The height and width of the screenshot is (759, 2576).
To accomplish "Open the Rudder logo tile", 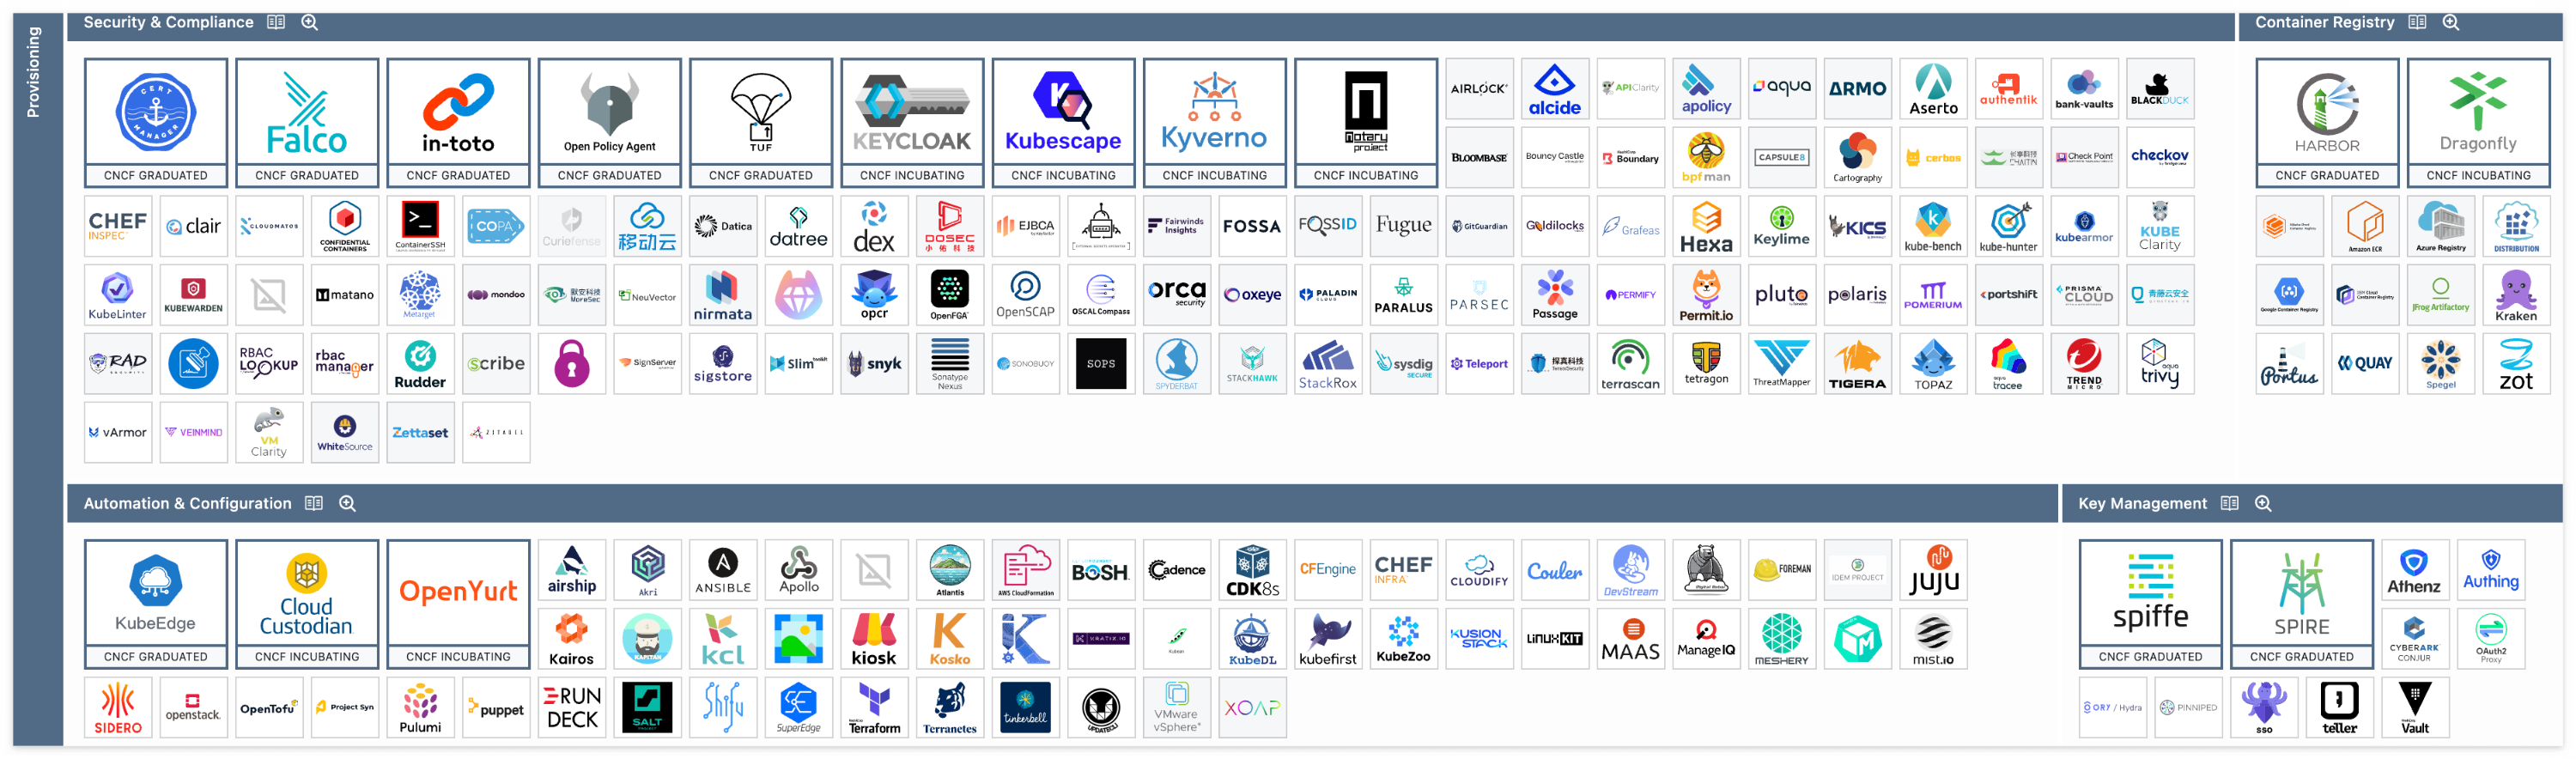I will [420, 364].
